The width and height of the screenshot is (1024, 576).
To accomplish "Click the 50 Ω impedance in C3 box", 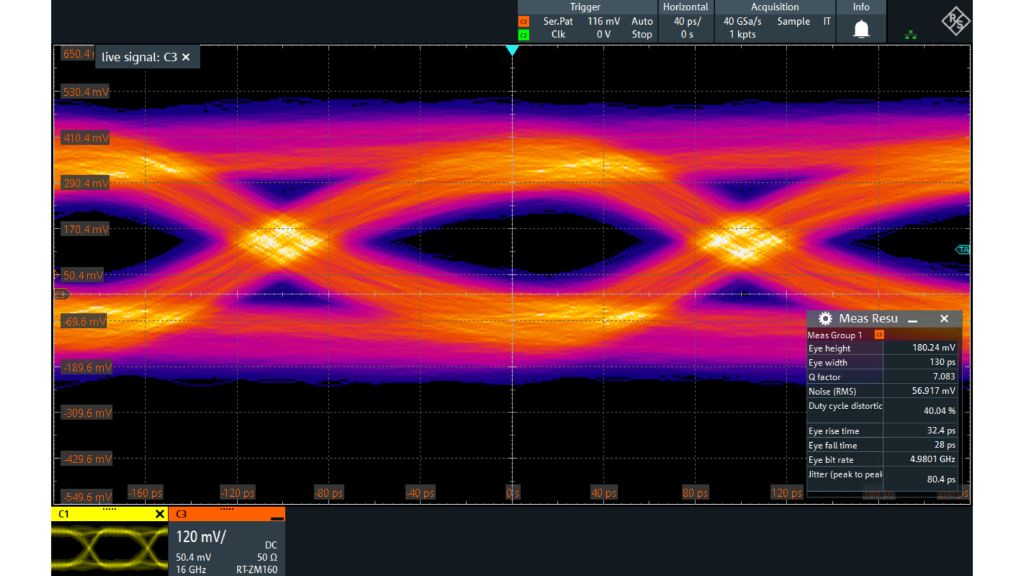I will tap(267, 558).
